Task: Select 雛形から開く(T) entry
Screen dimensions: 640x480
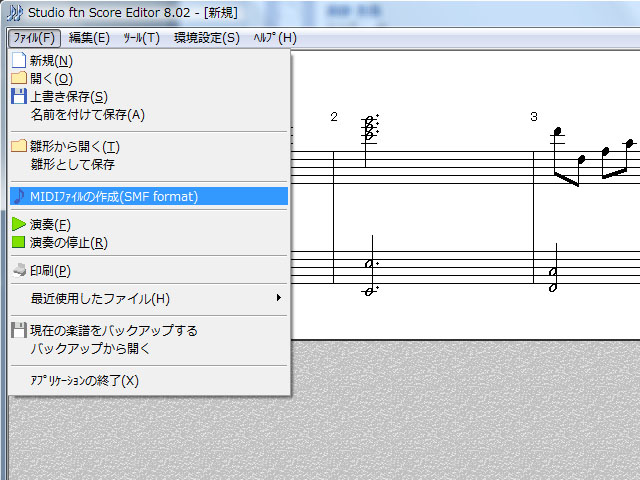Action: click(x=149, y=146)
